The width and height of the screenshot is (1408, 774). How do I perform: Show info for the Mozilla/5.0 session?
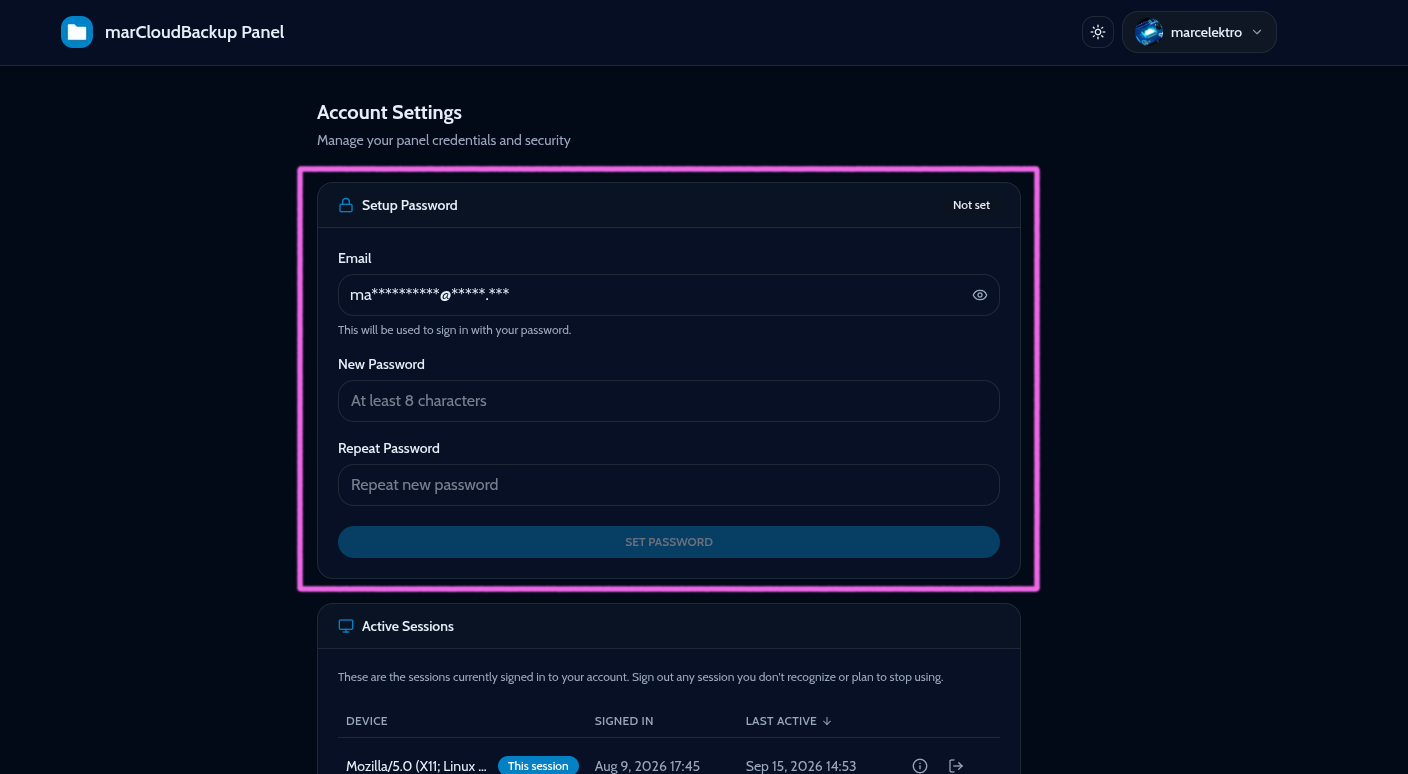[x=920, y=766]
